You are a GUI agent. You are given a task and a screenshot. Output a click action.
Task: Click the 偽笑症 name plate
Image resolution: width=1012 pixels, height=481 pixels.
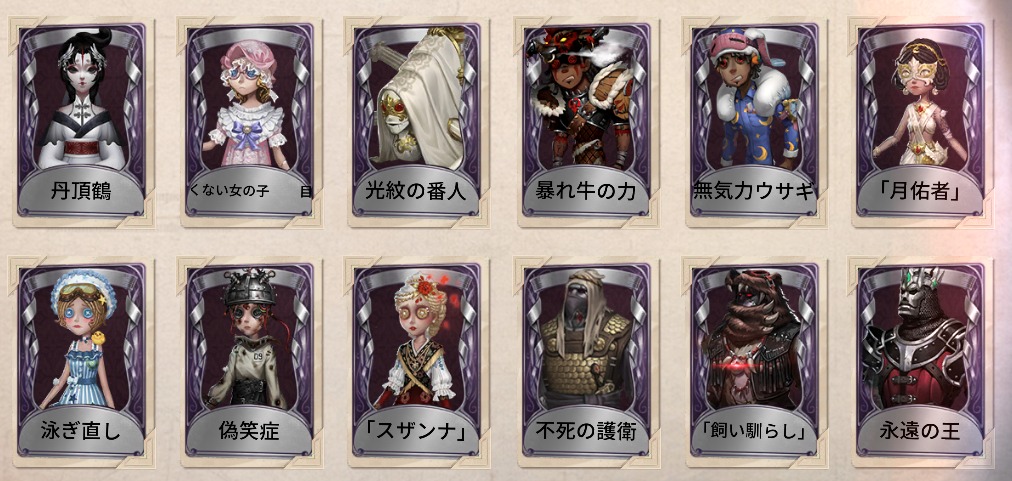[248, 432]
